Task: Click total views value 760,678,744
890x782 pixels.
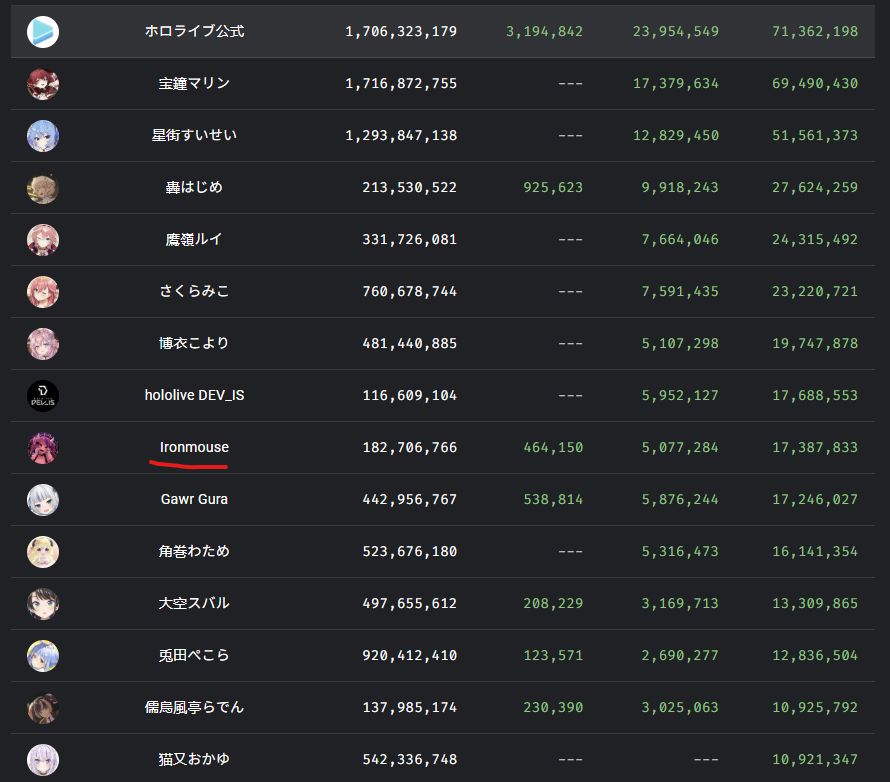Action: (x=410, y=292)
